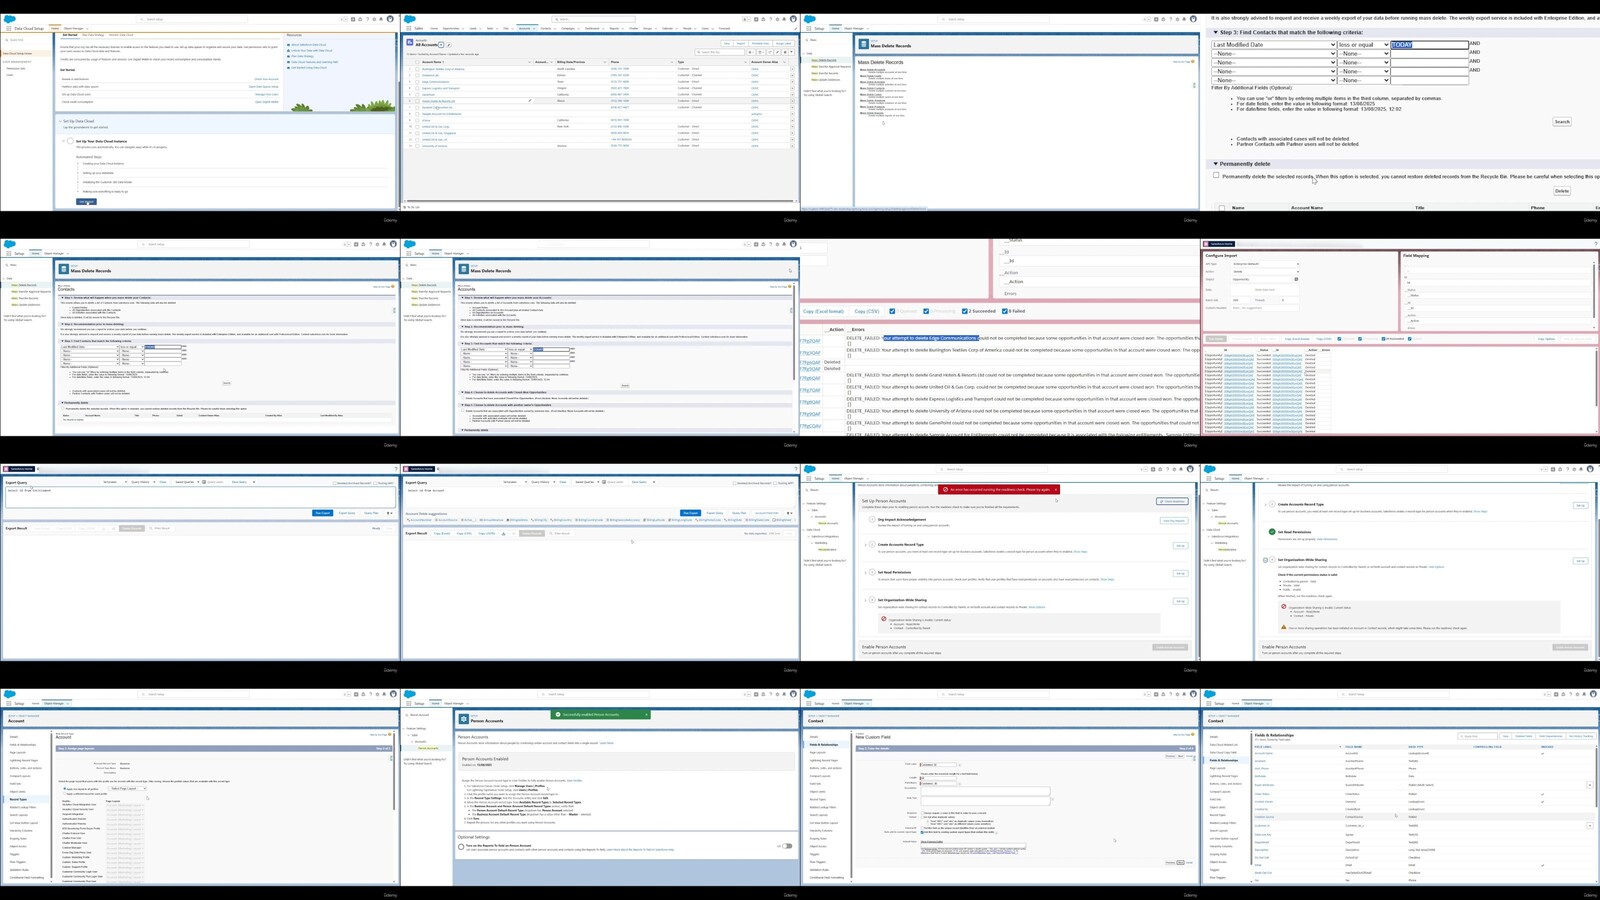
Task: Open user avatar menu in the red error toast frame
Action: 1191,469
